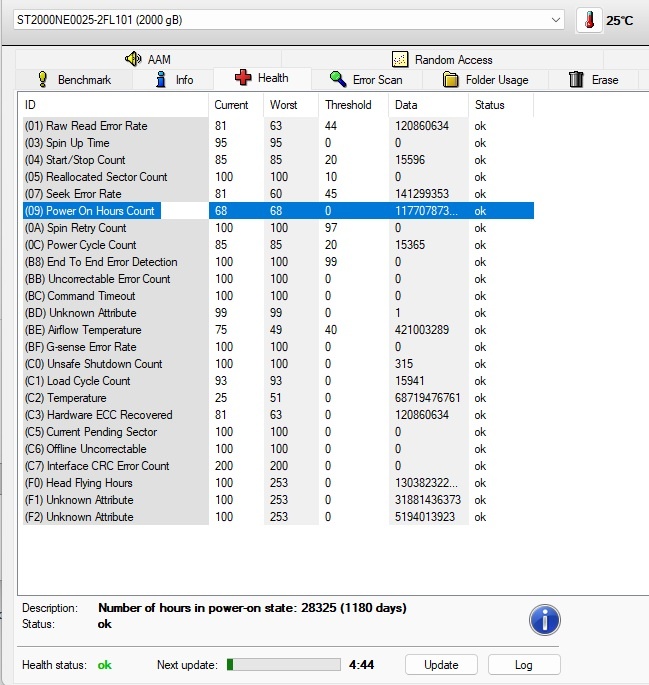Click data value 68719476761 in Temperature row
This screenshot has height=685, width=649.
pos(428,398)
